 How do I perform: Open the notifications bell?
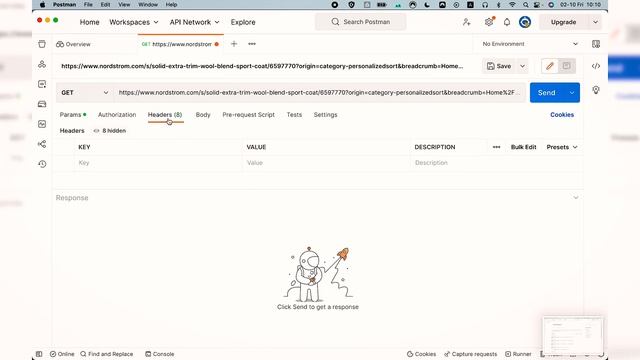pyautogui.click(x=507, y=22)
